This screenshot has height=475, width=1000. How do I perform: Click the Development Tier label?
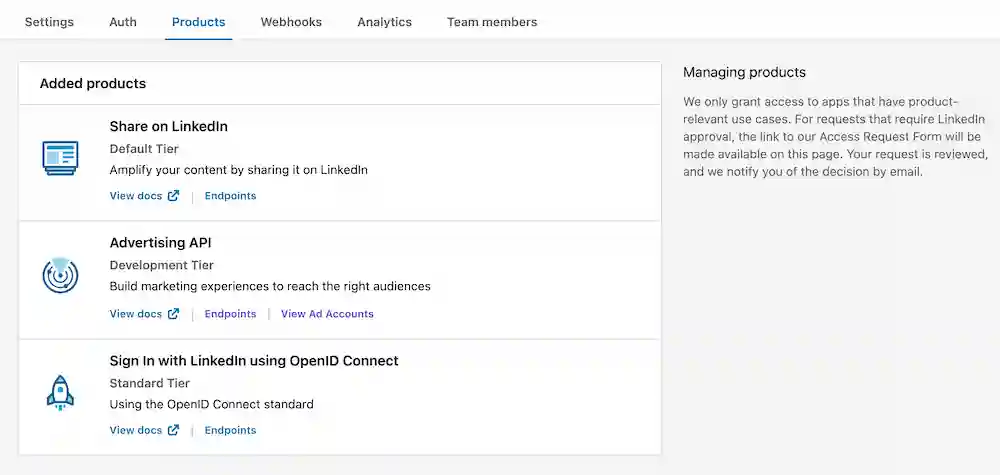click(162, 265)
